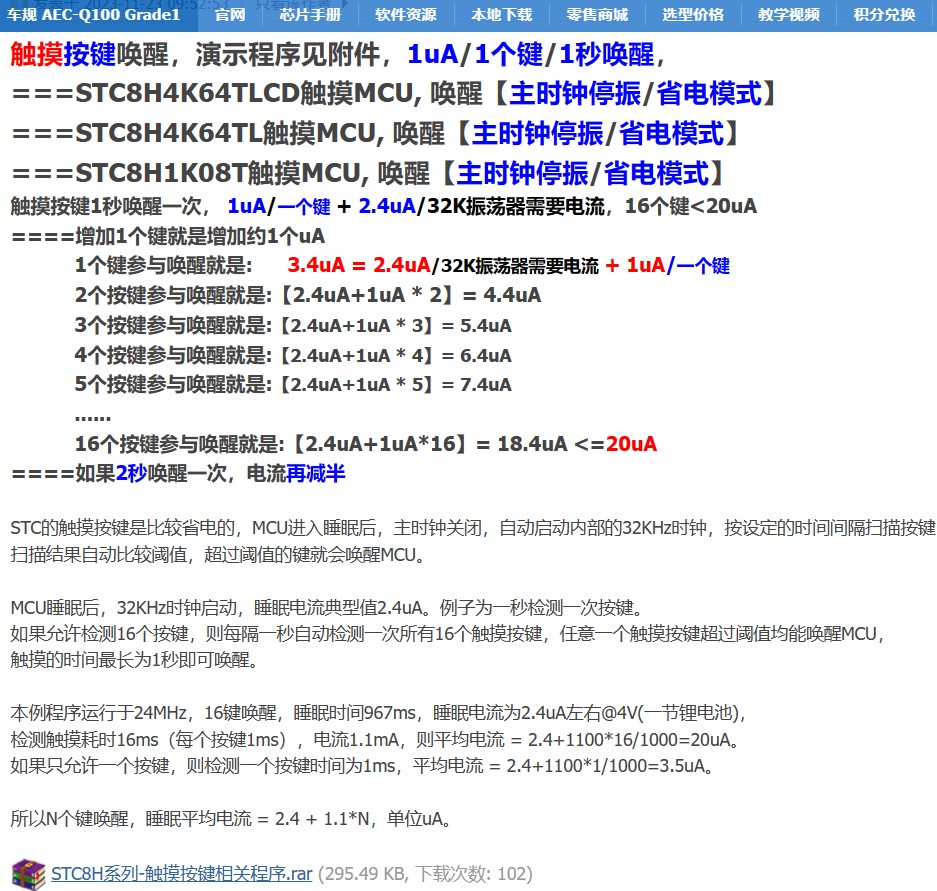Screen dimensions: 937x891
Task: Click the red 3.4uA = 2.4uA text
Action: [359, 265]
